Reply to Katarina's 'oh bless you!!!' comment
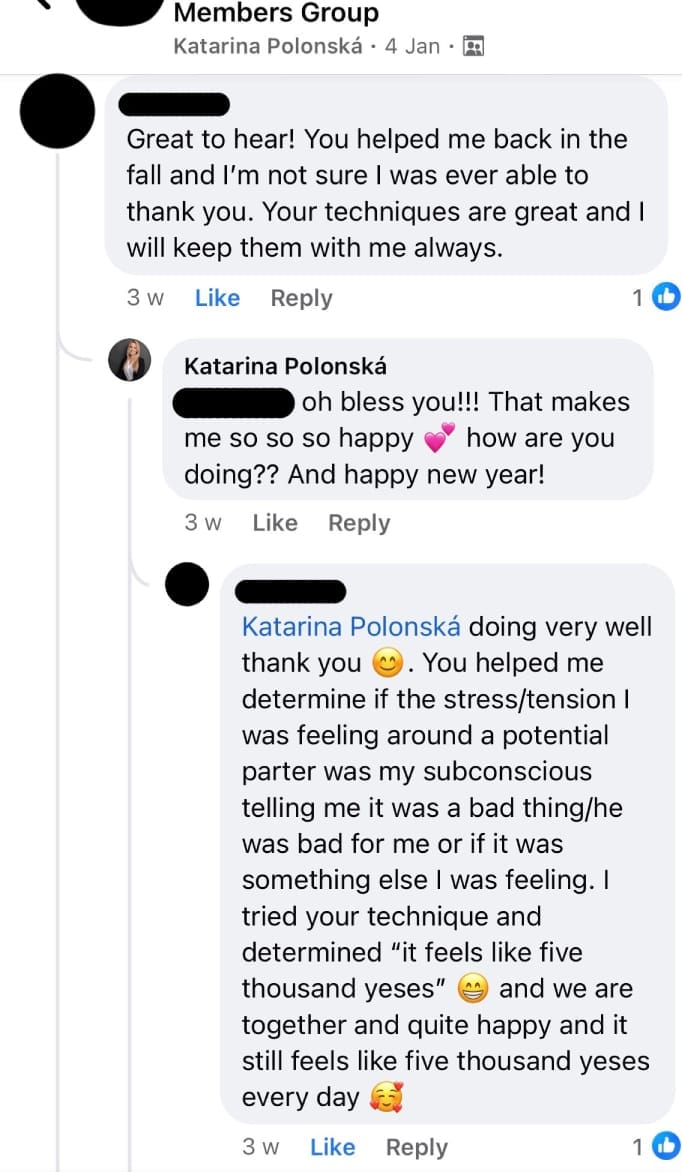 tap(359, 523)
